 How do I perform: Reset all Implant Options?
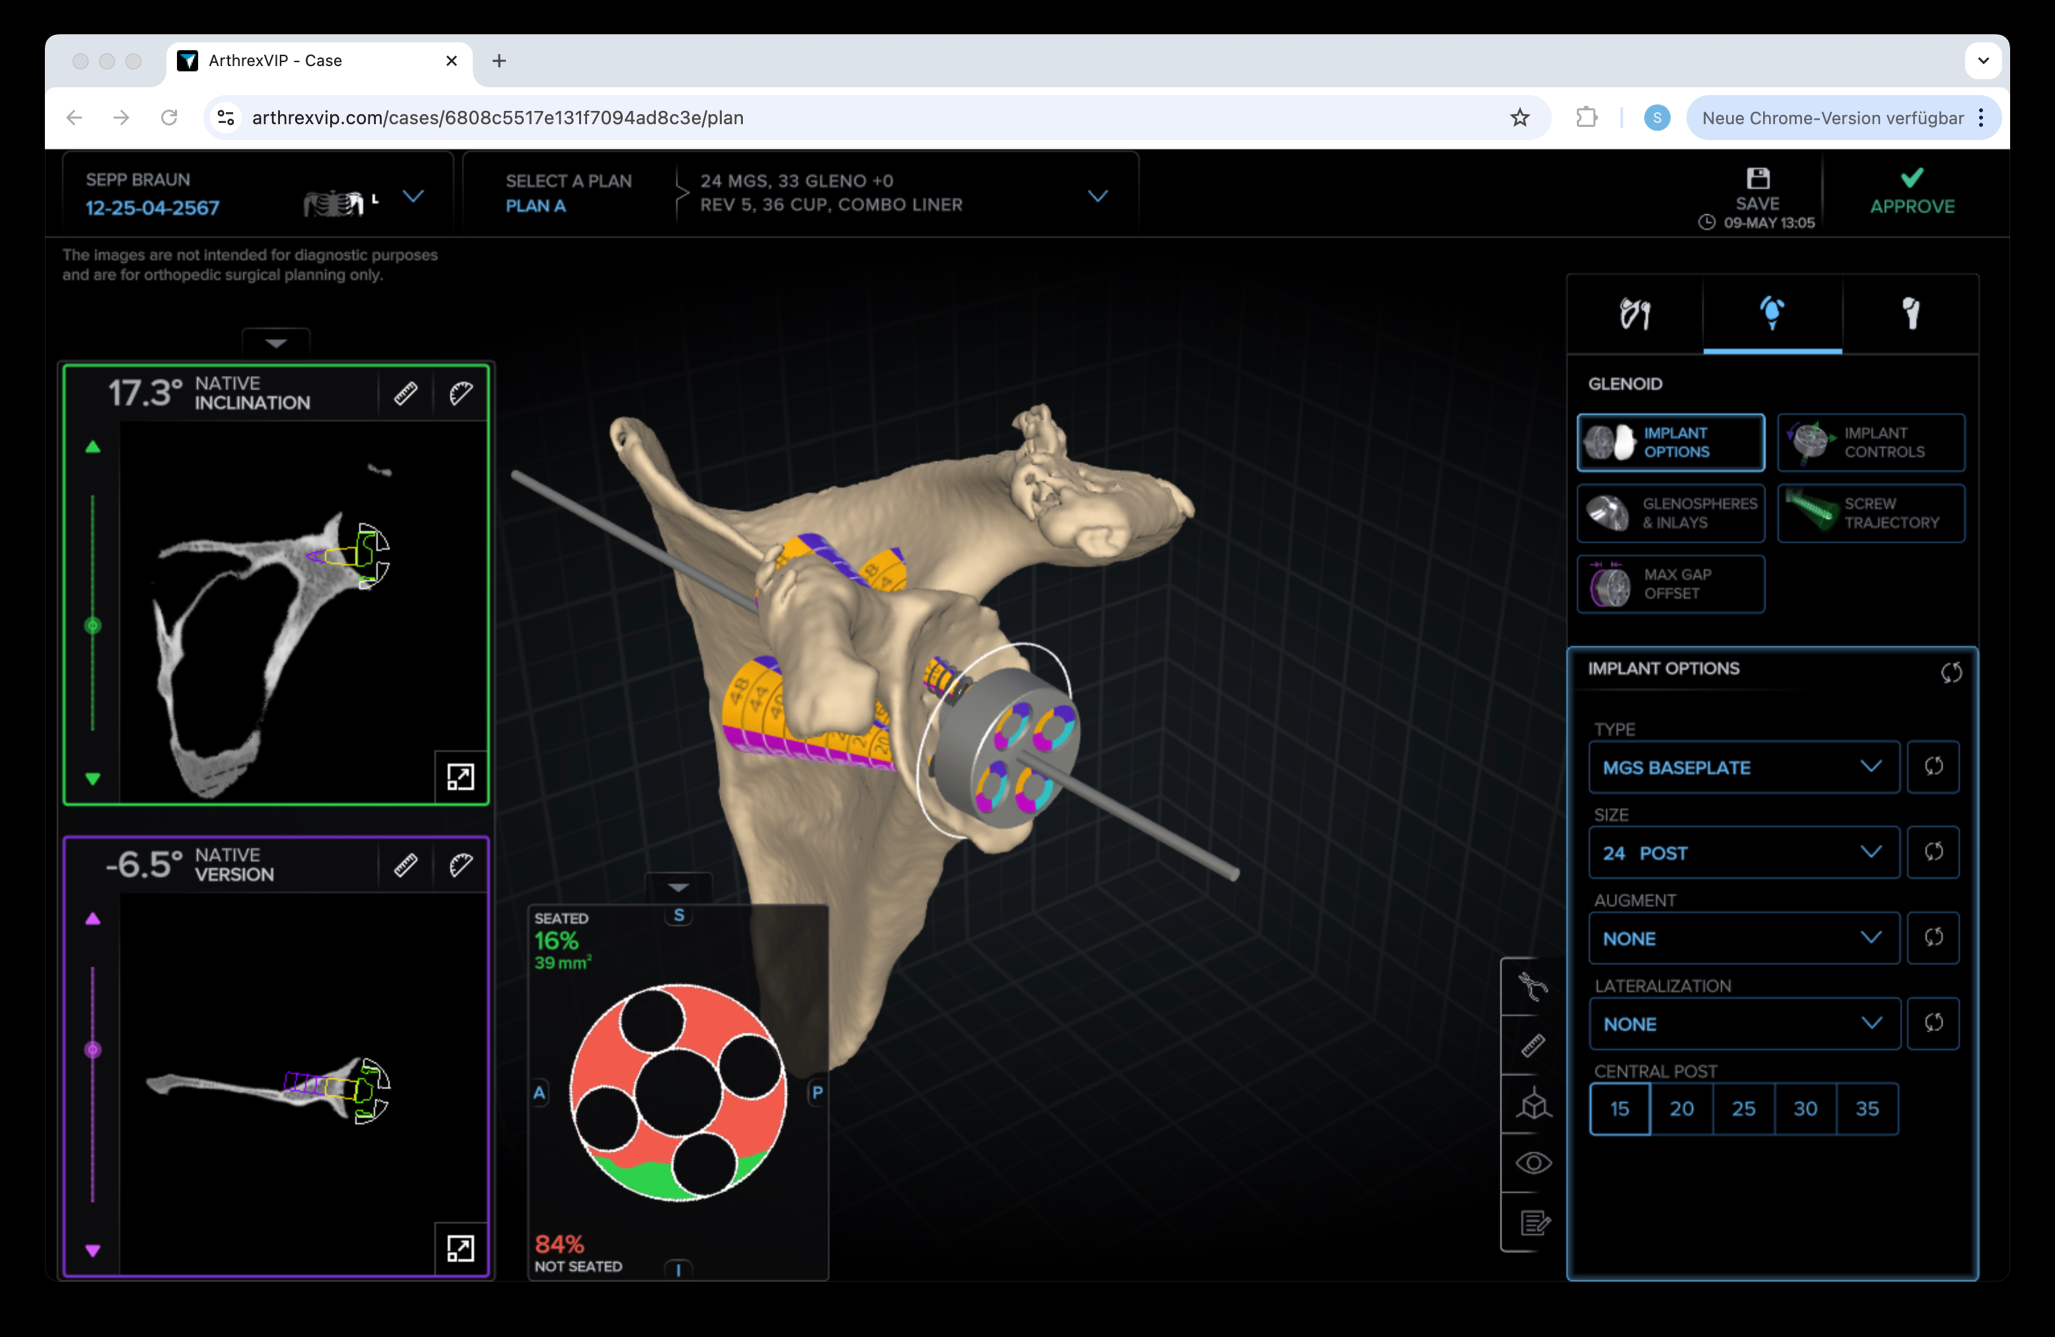coord(1951,672)
